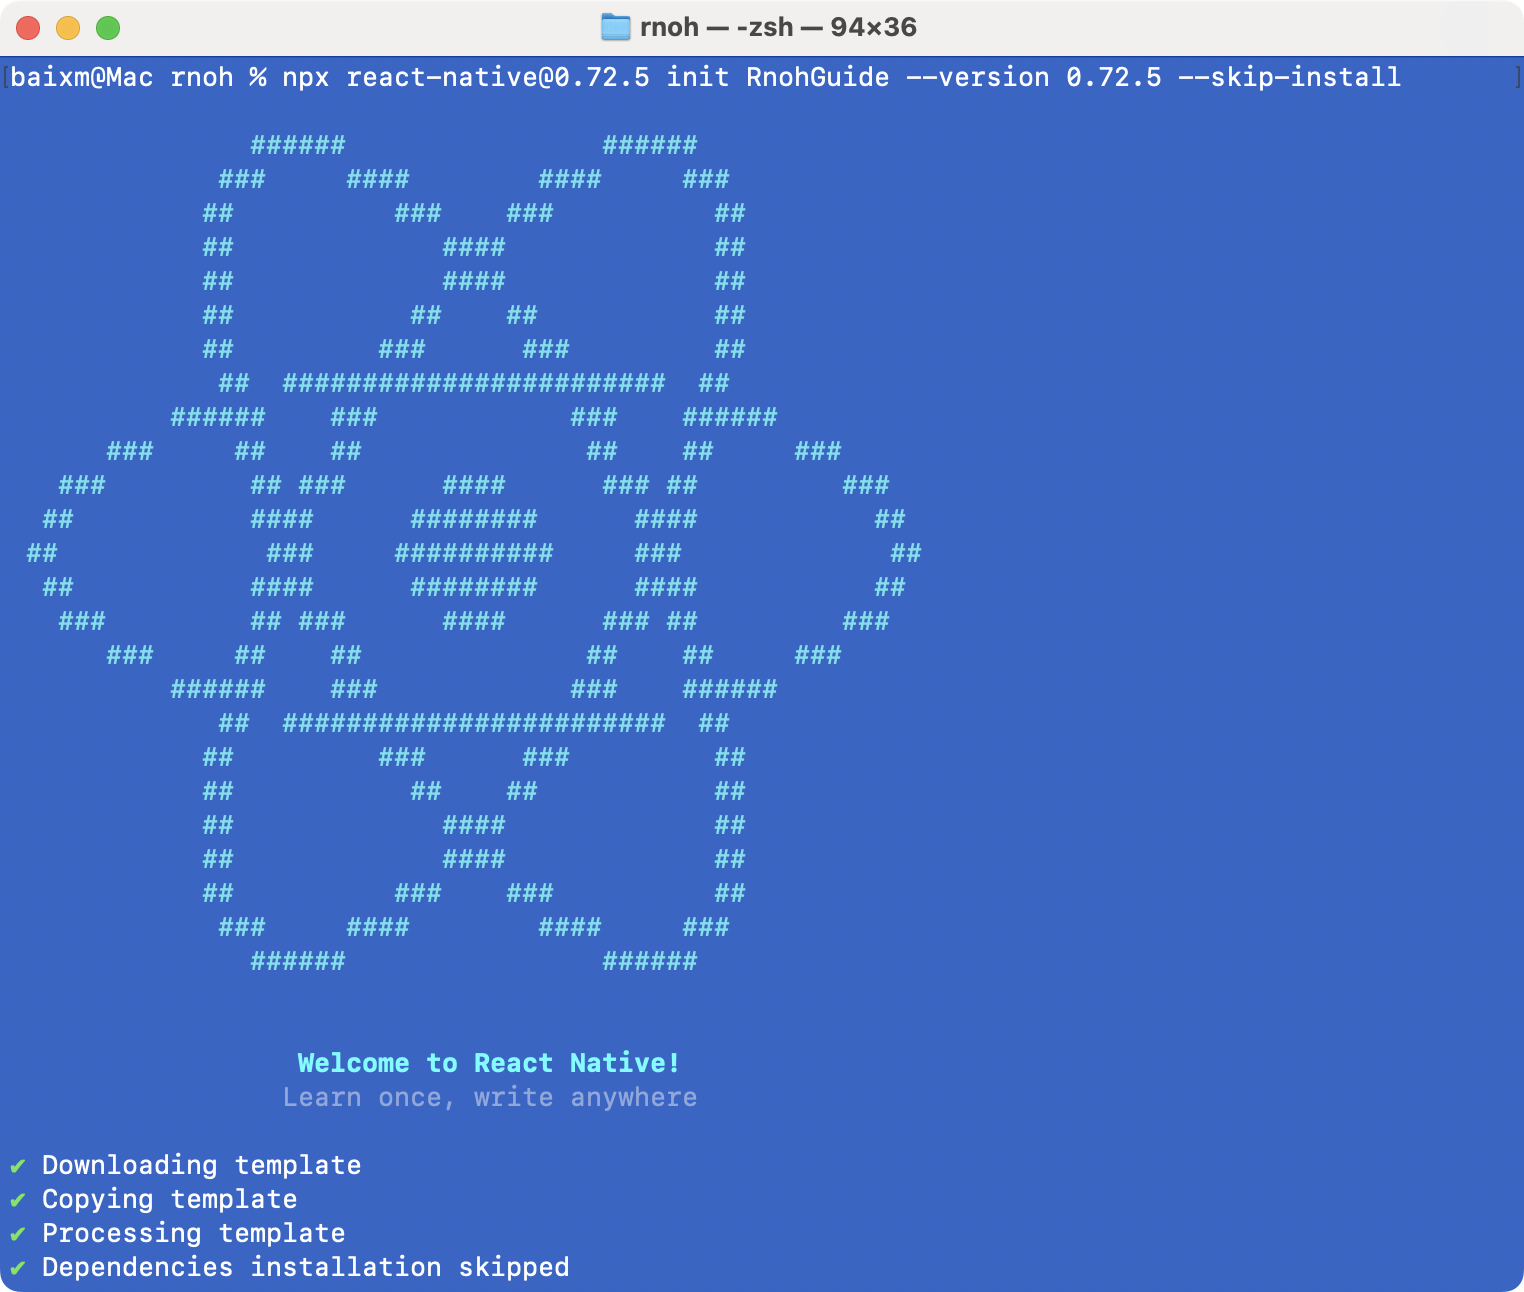Viewport: 1524px width, 1292px height.
Task: Click the window title "rnoh — -zsh — 94×36"
Action: tap(778, 27)
